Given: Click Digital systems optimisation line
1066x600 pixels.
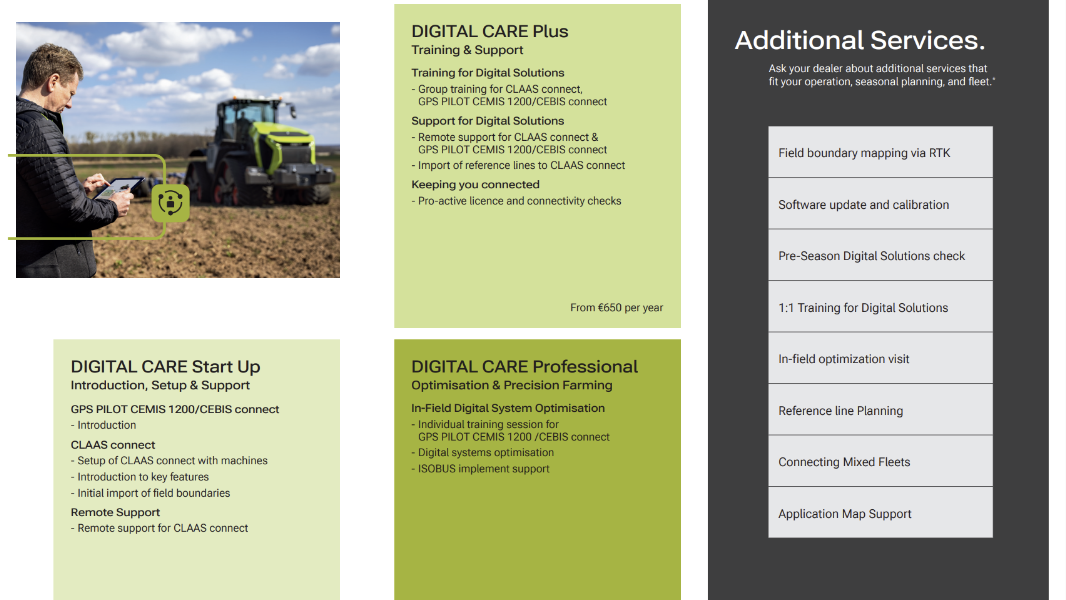Looking at the screenshot, I should 483,453.
